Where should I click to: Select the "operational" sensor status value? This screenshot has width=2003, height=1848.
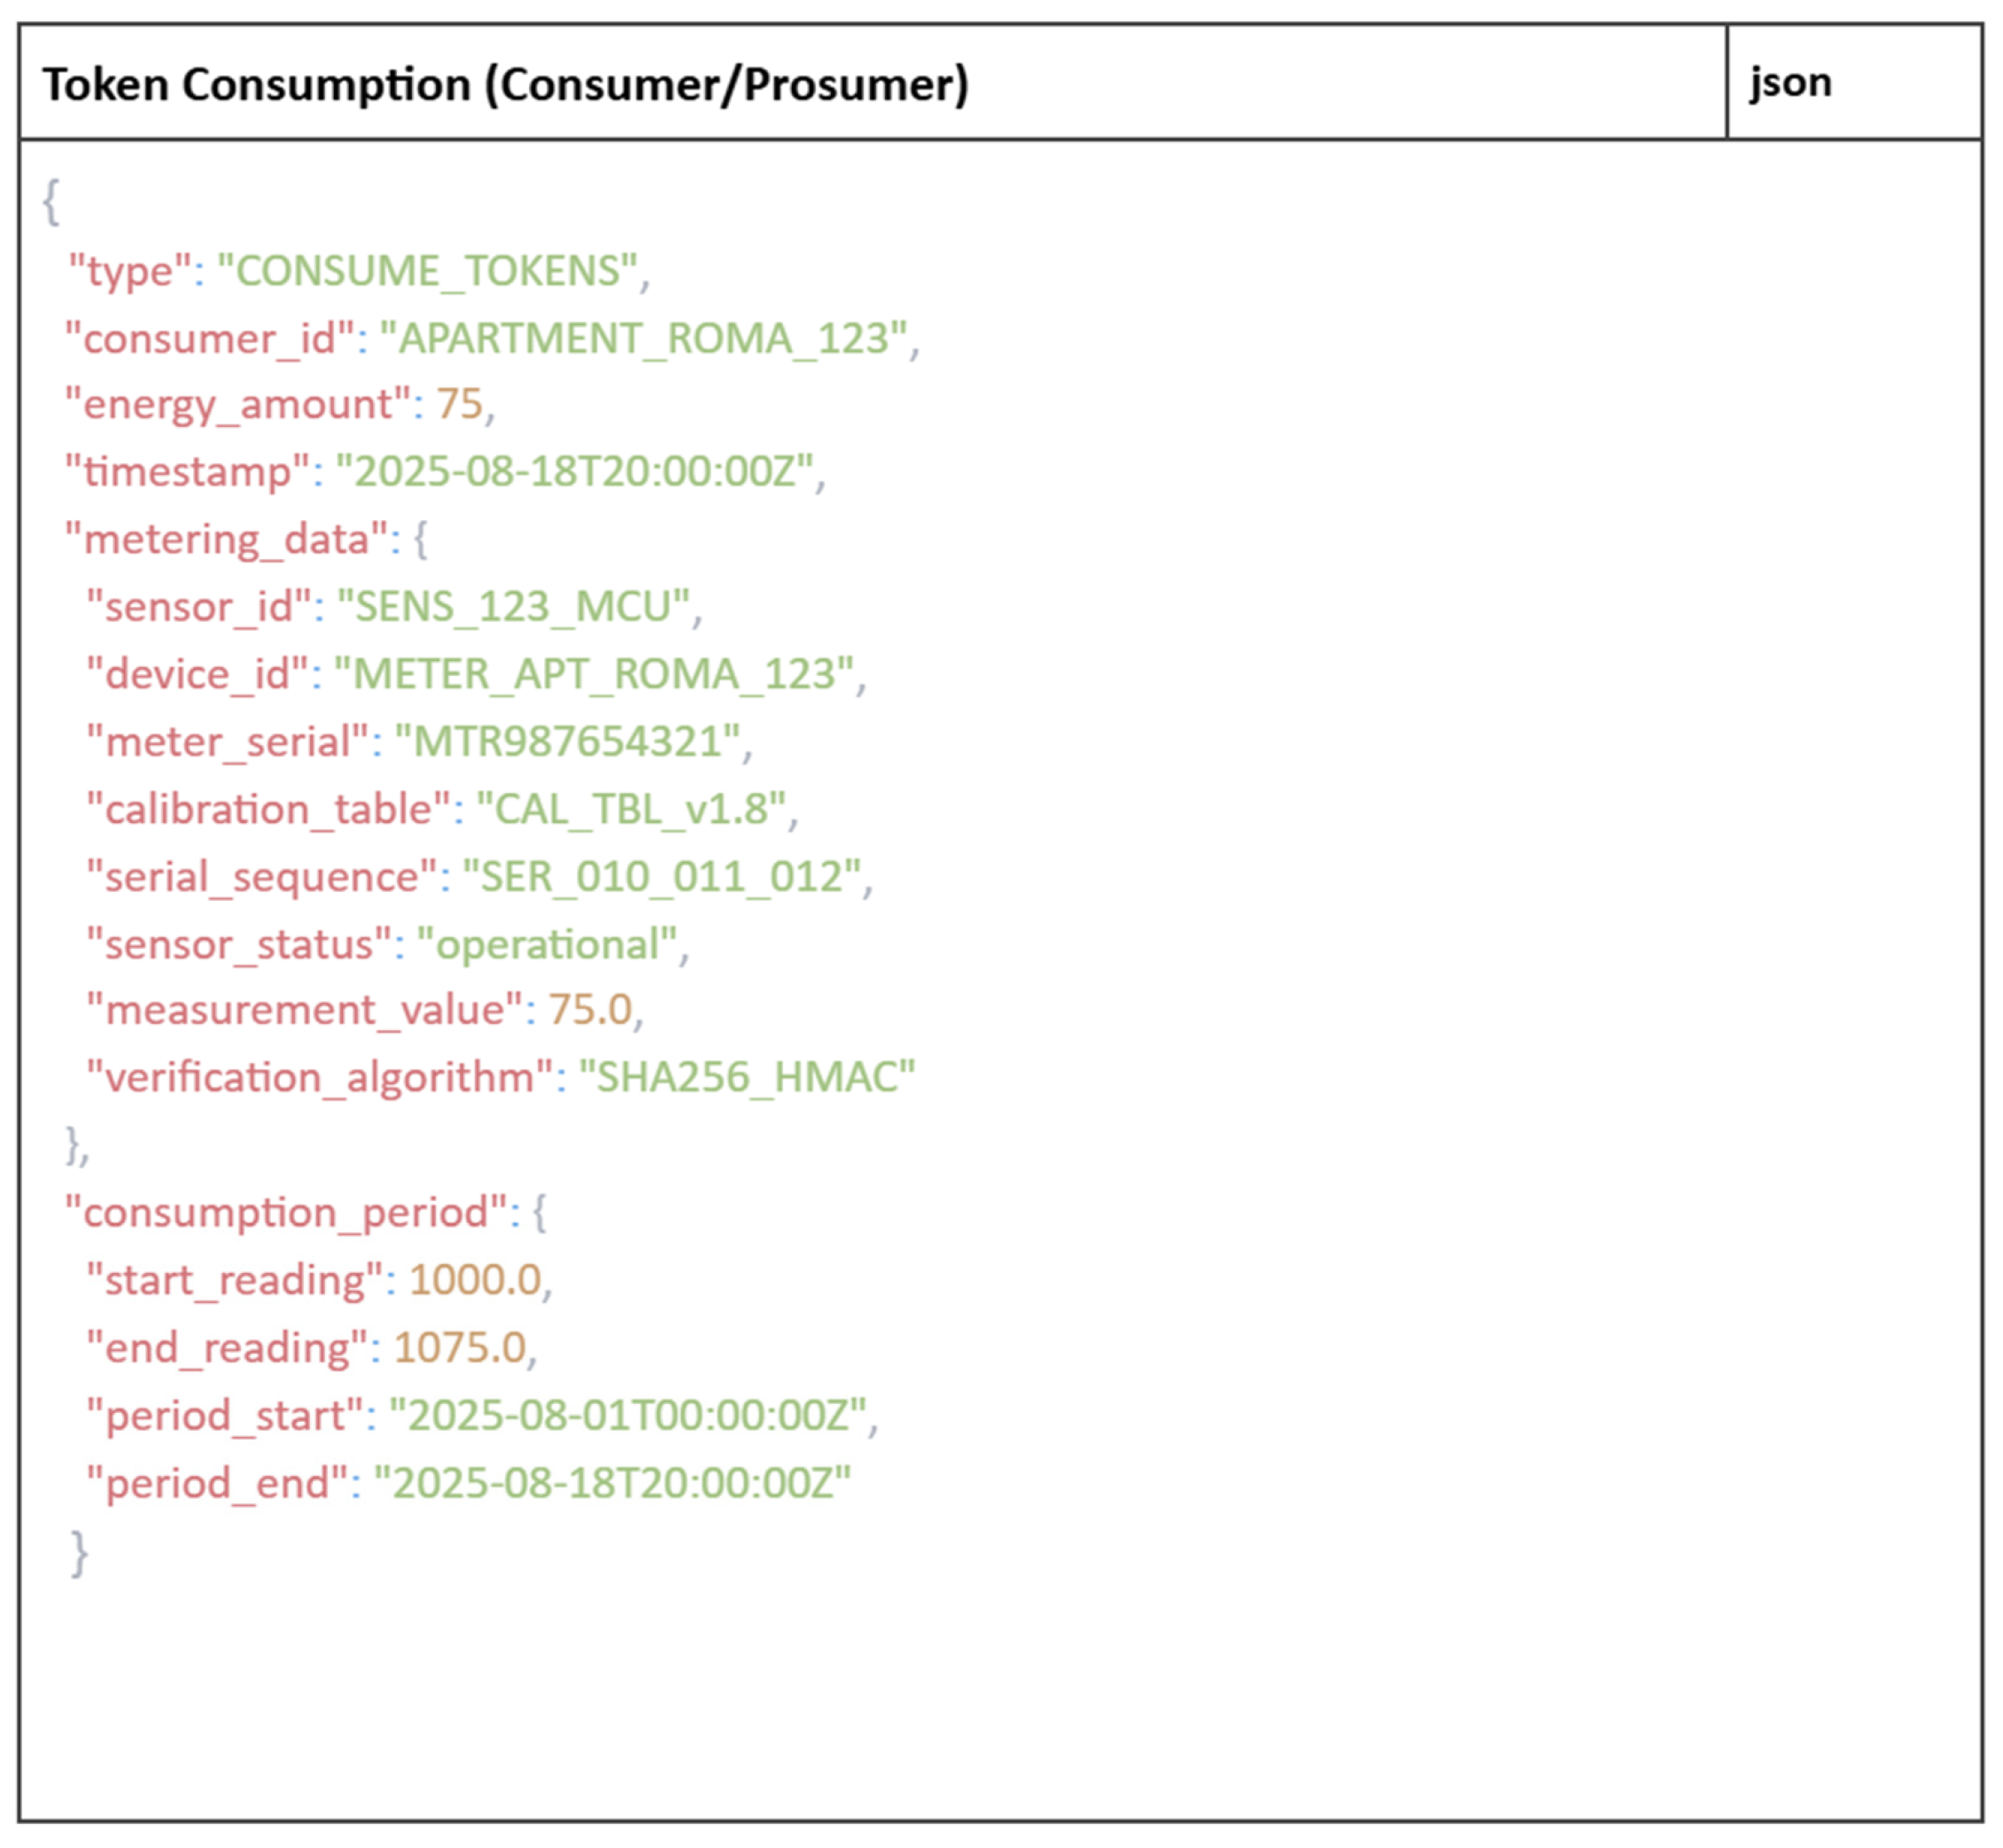pos(547,944)
